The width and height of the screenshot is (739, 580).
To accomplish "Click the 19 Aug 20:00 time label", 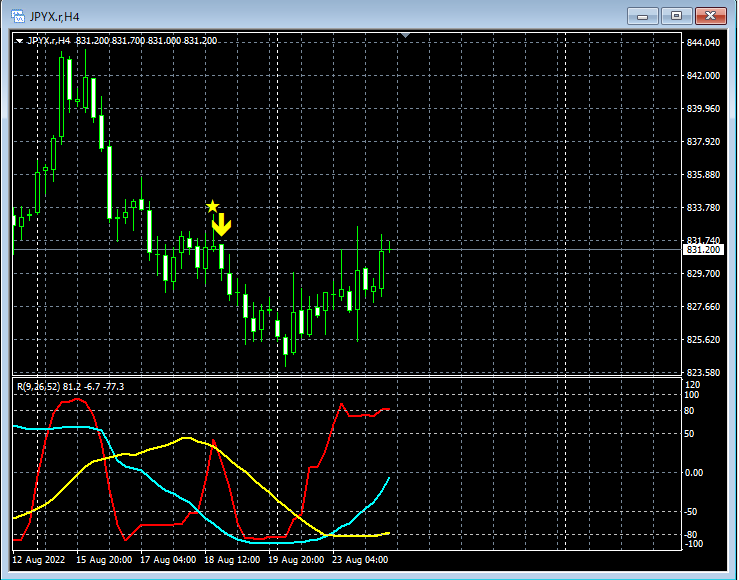I will 296,560.
